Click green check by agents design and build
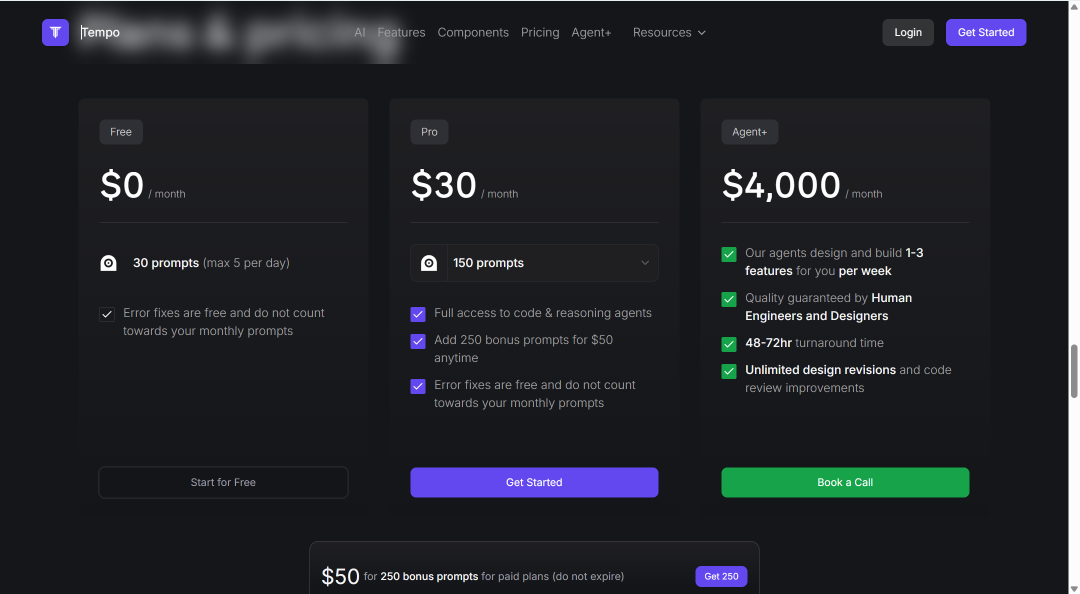1080x594 pixels. click(729, 254)
